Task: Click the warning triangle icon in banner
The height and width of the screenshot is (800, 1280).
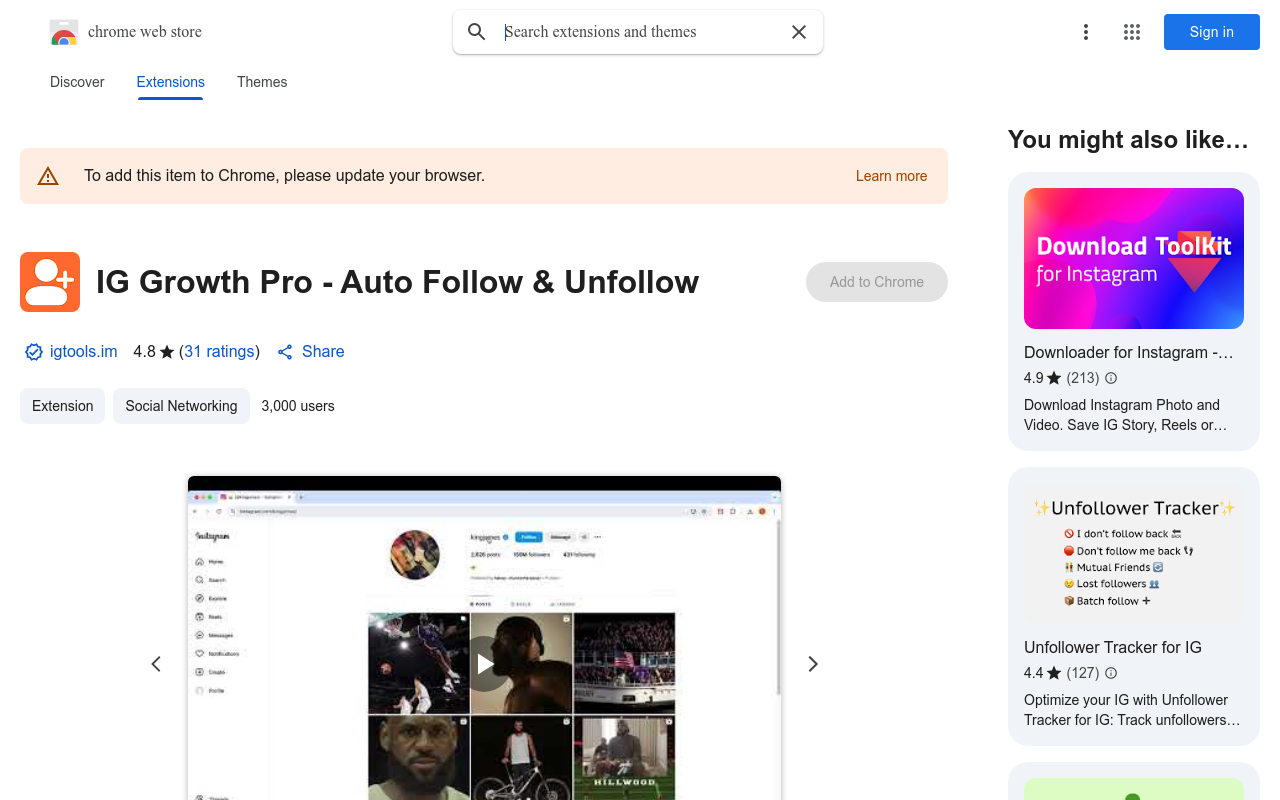Action: (x=48, y=176)
